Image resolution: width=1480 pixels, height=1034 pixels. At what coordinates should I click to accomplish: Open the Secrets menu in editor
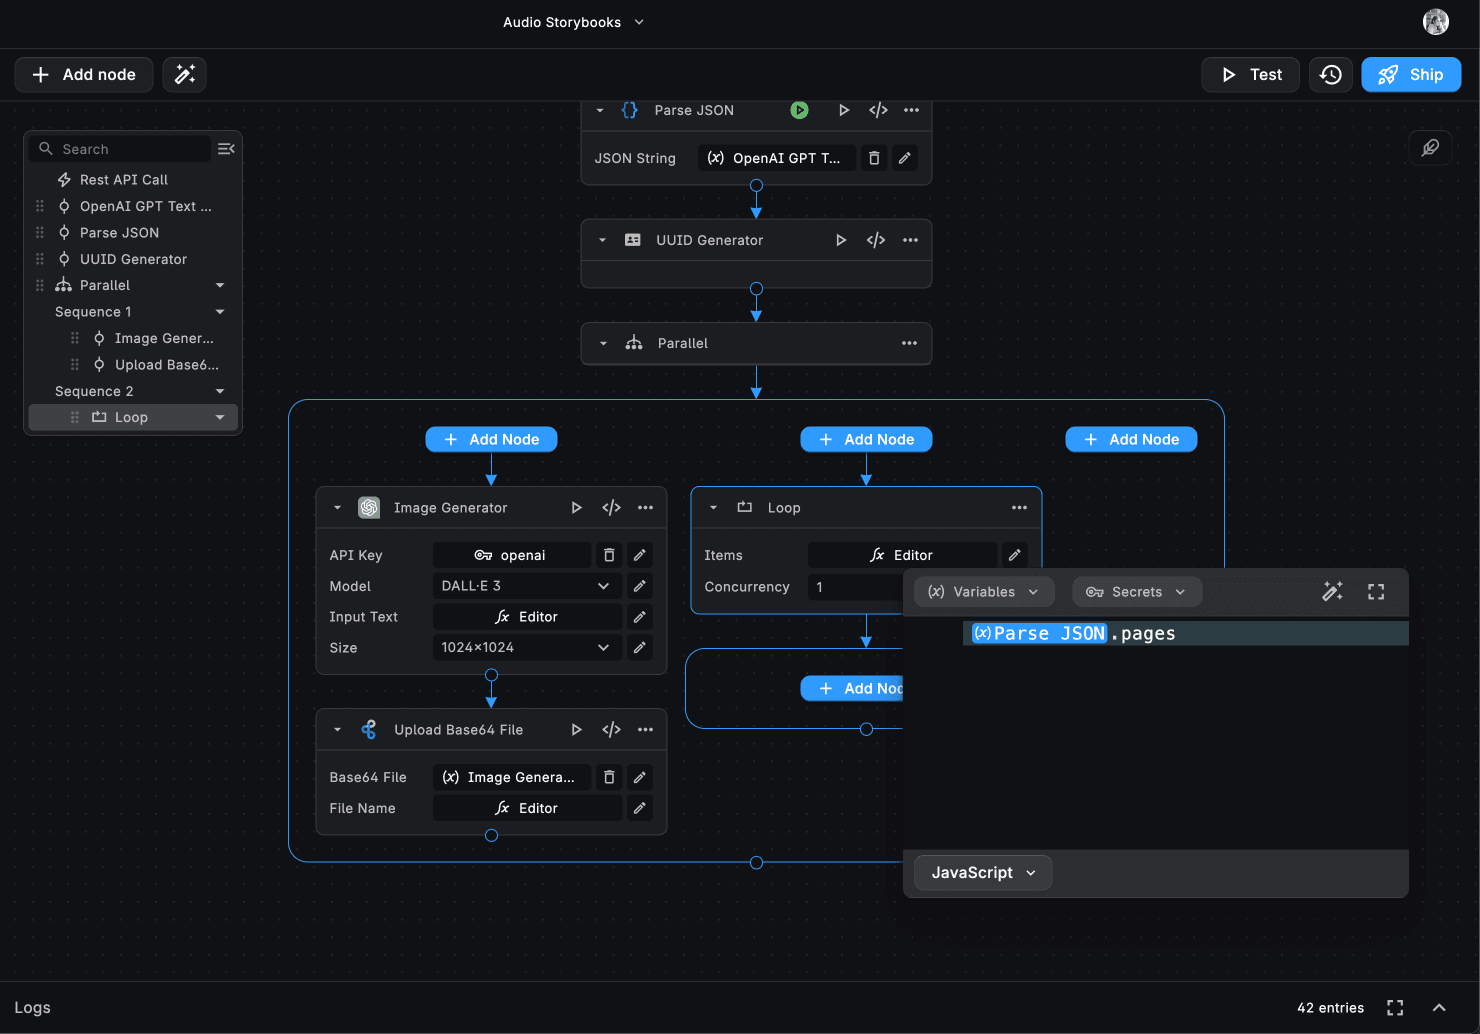(1136, 592)
